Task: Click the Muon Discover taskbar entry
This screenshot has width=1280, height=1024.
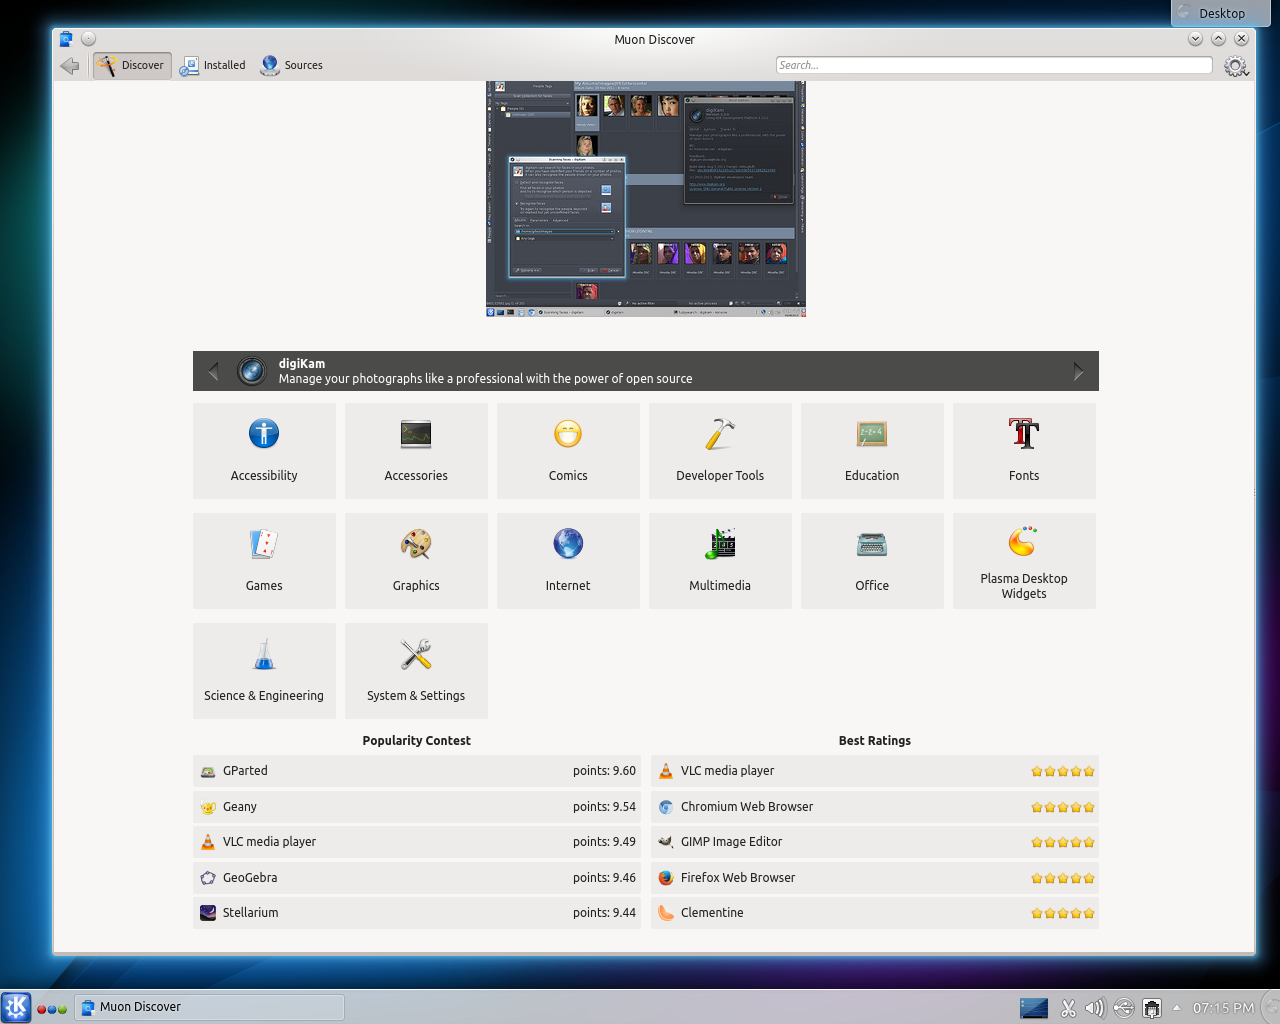Action: (210, 1007)
